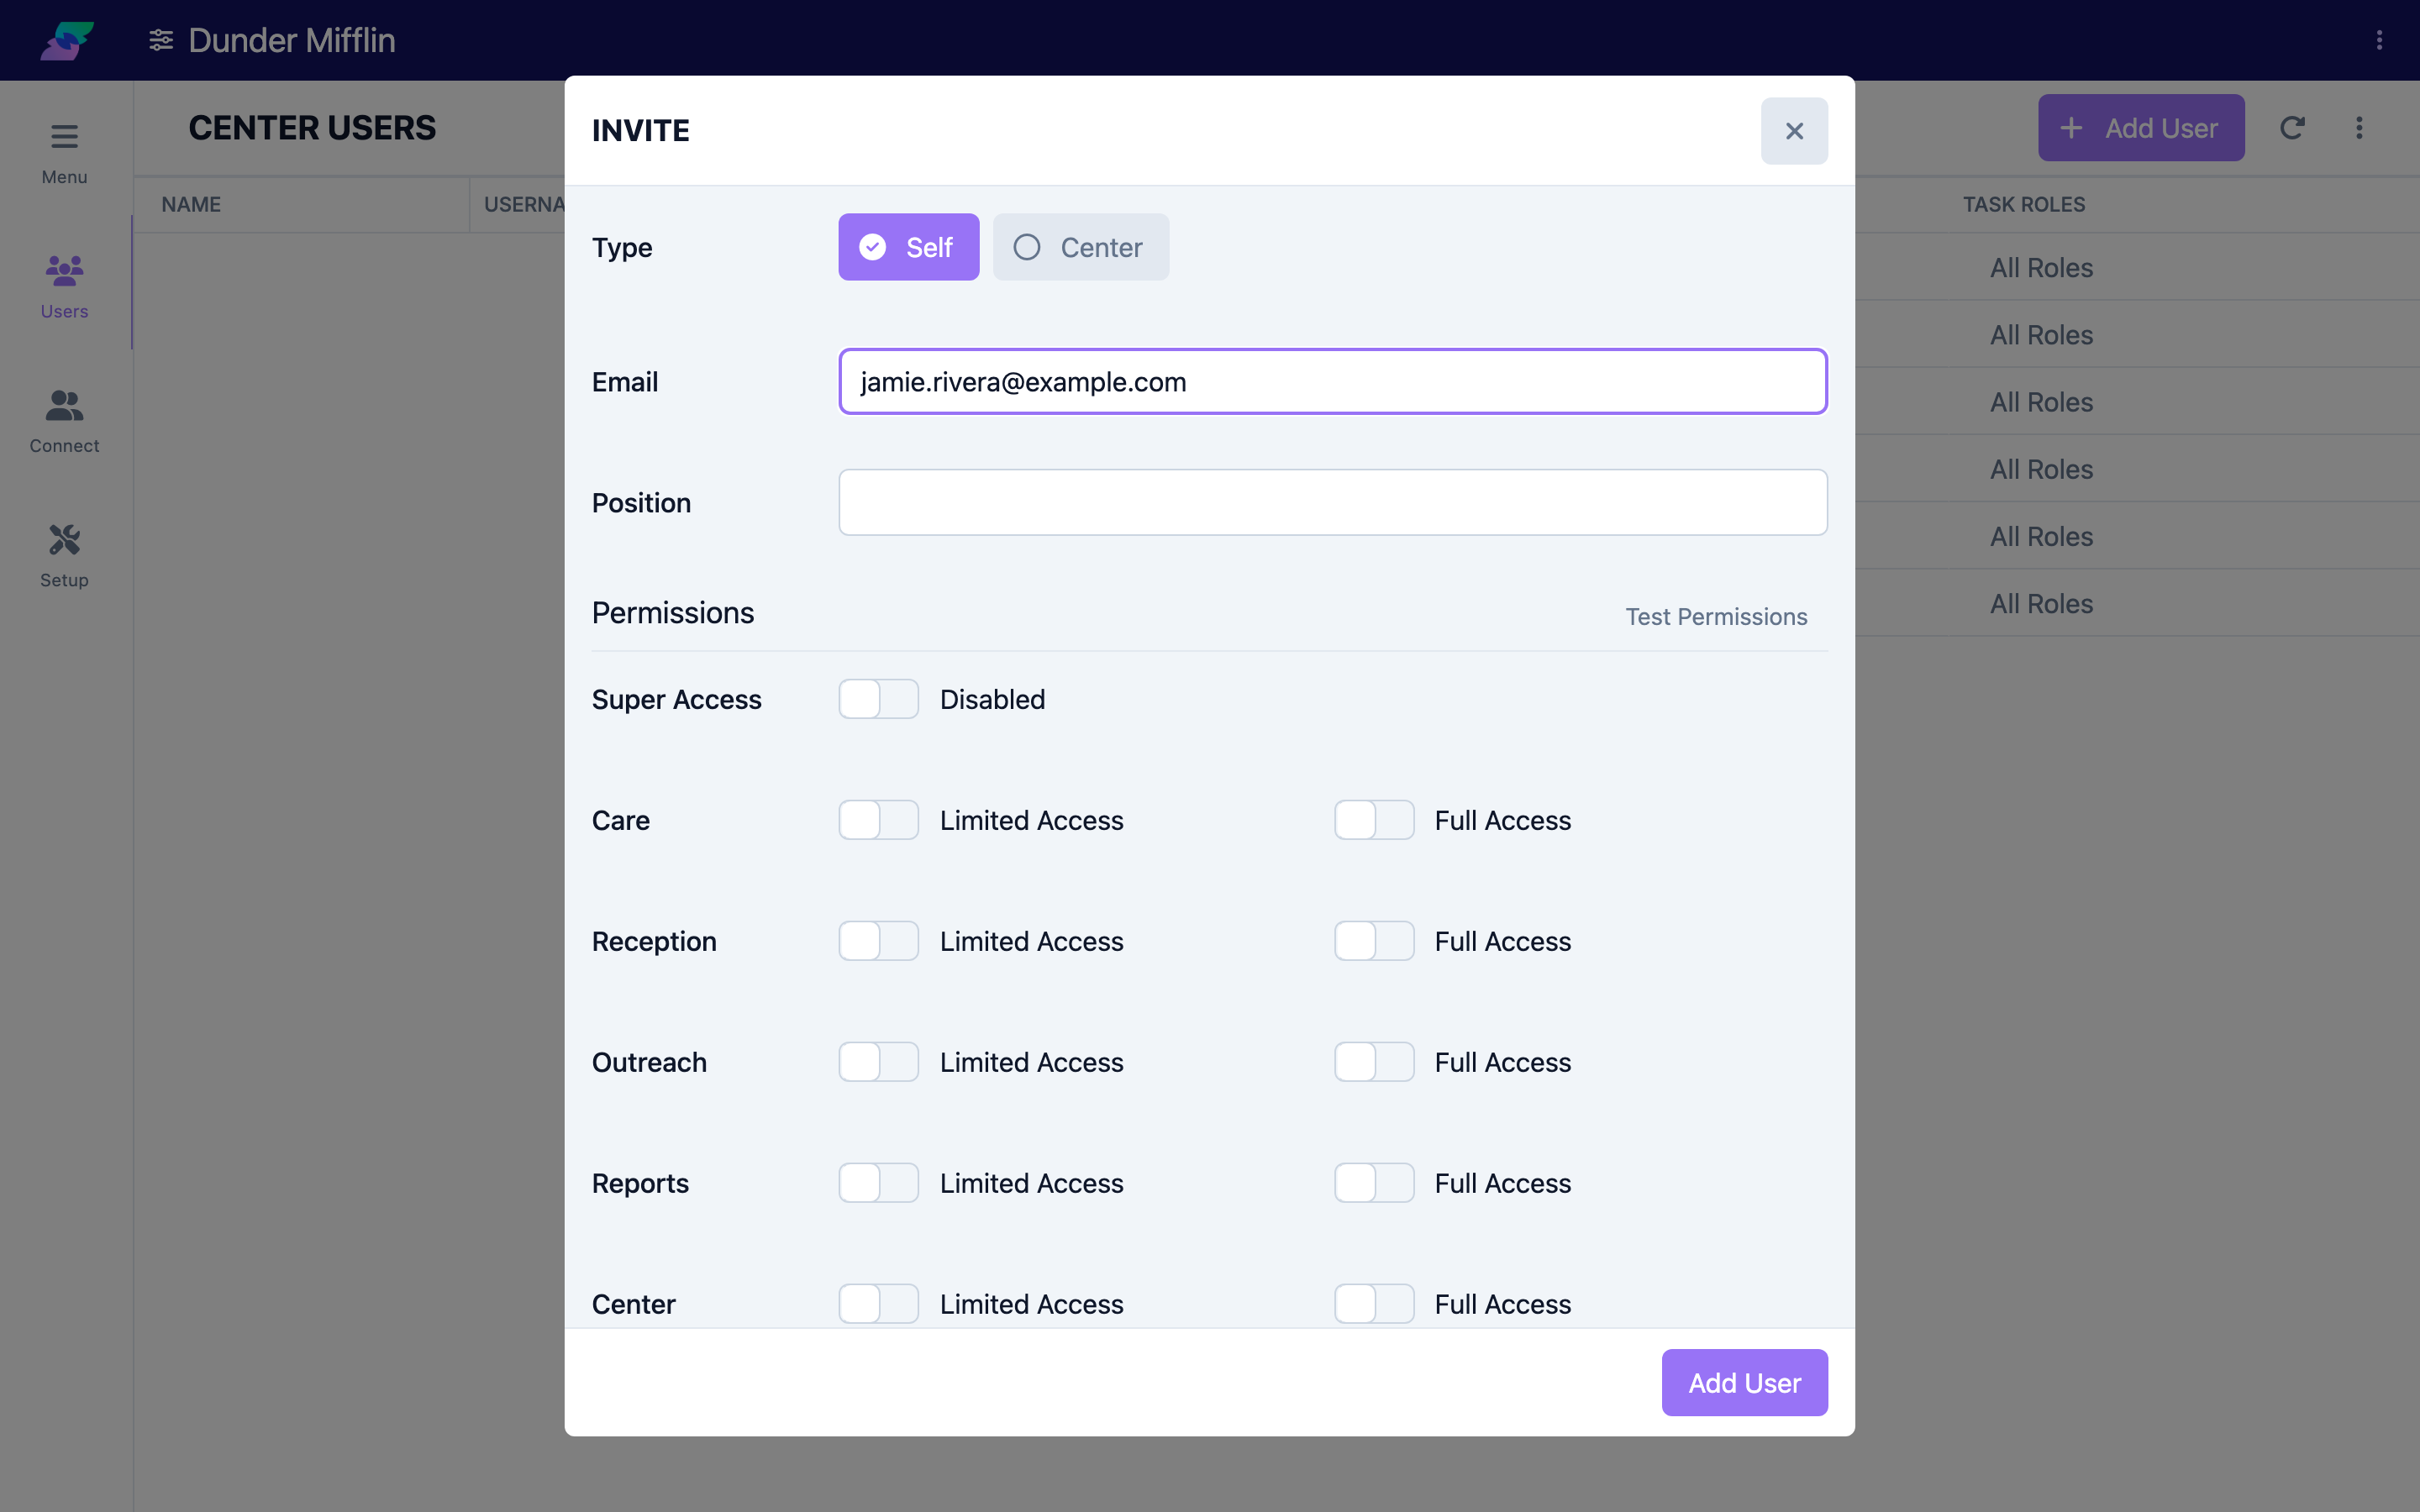Image resolution: width=2420 pixels, height=1512 pixels.
Task: Click the last All Roles table cell
Action: [x=2041, y=604]
